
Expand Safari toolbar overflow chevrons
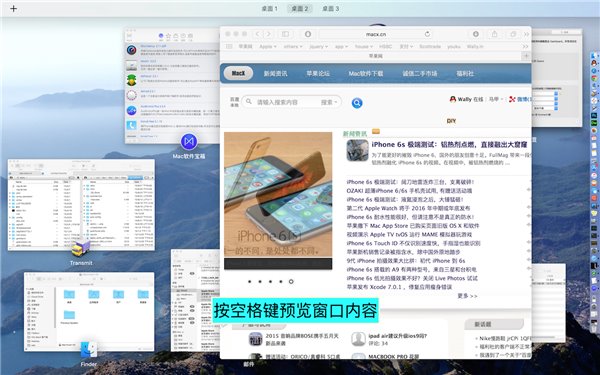pyautogui.click(x=527, y=34)
